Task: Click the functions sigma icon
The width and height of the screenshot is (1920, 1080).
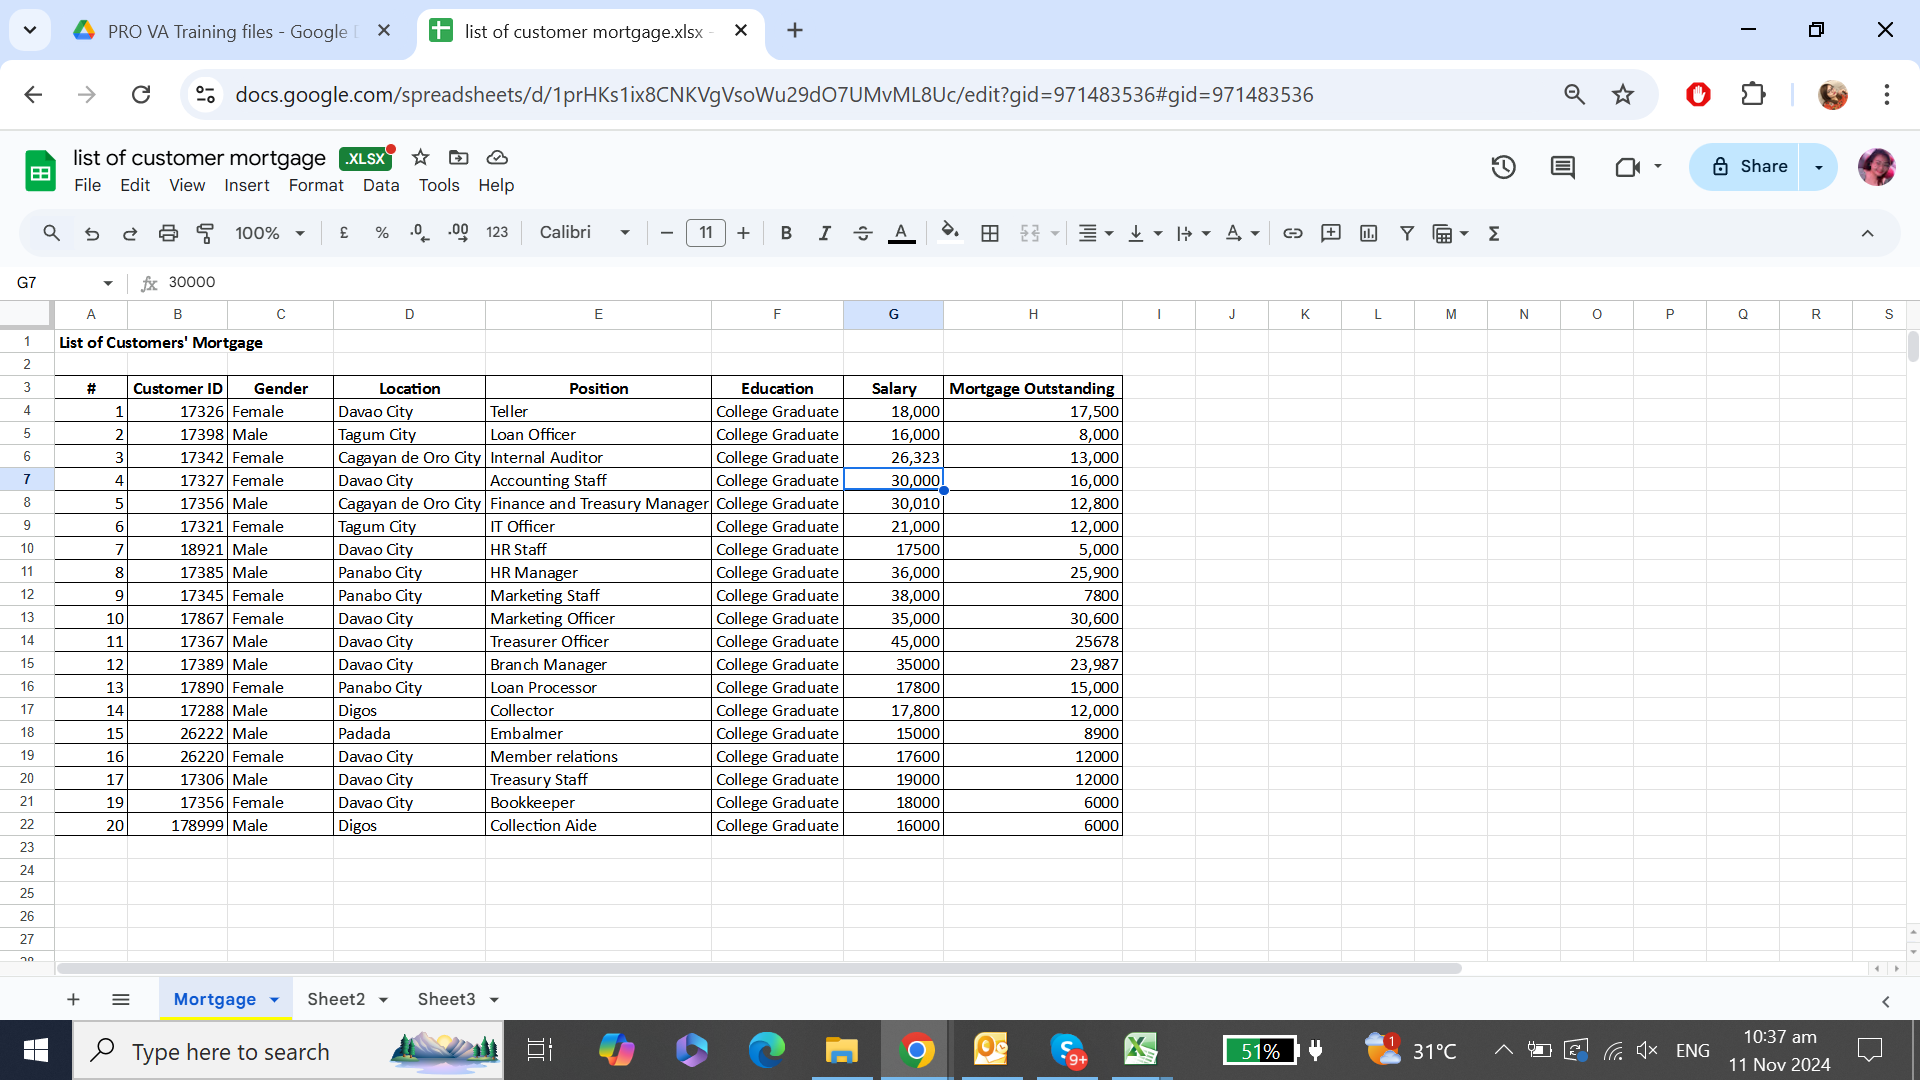Action: pos(1494,233)
